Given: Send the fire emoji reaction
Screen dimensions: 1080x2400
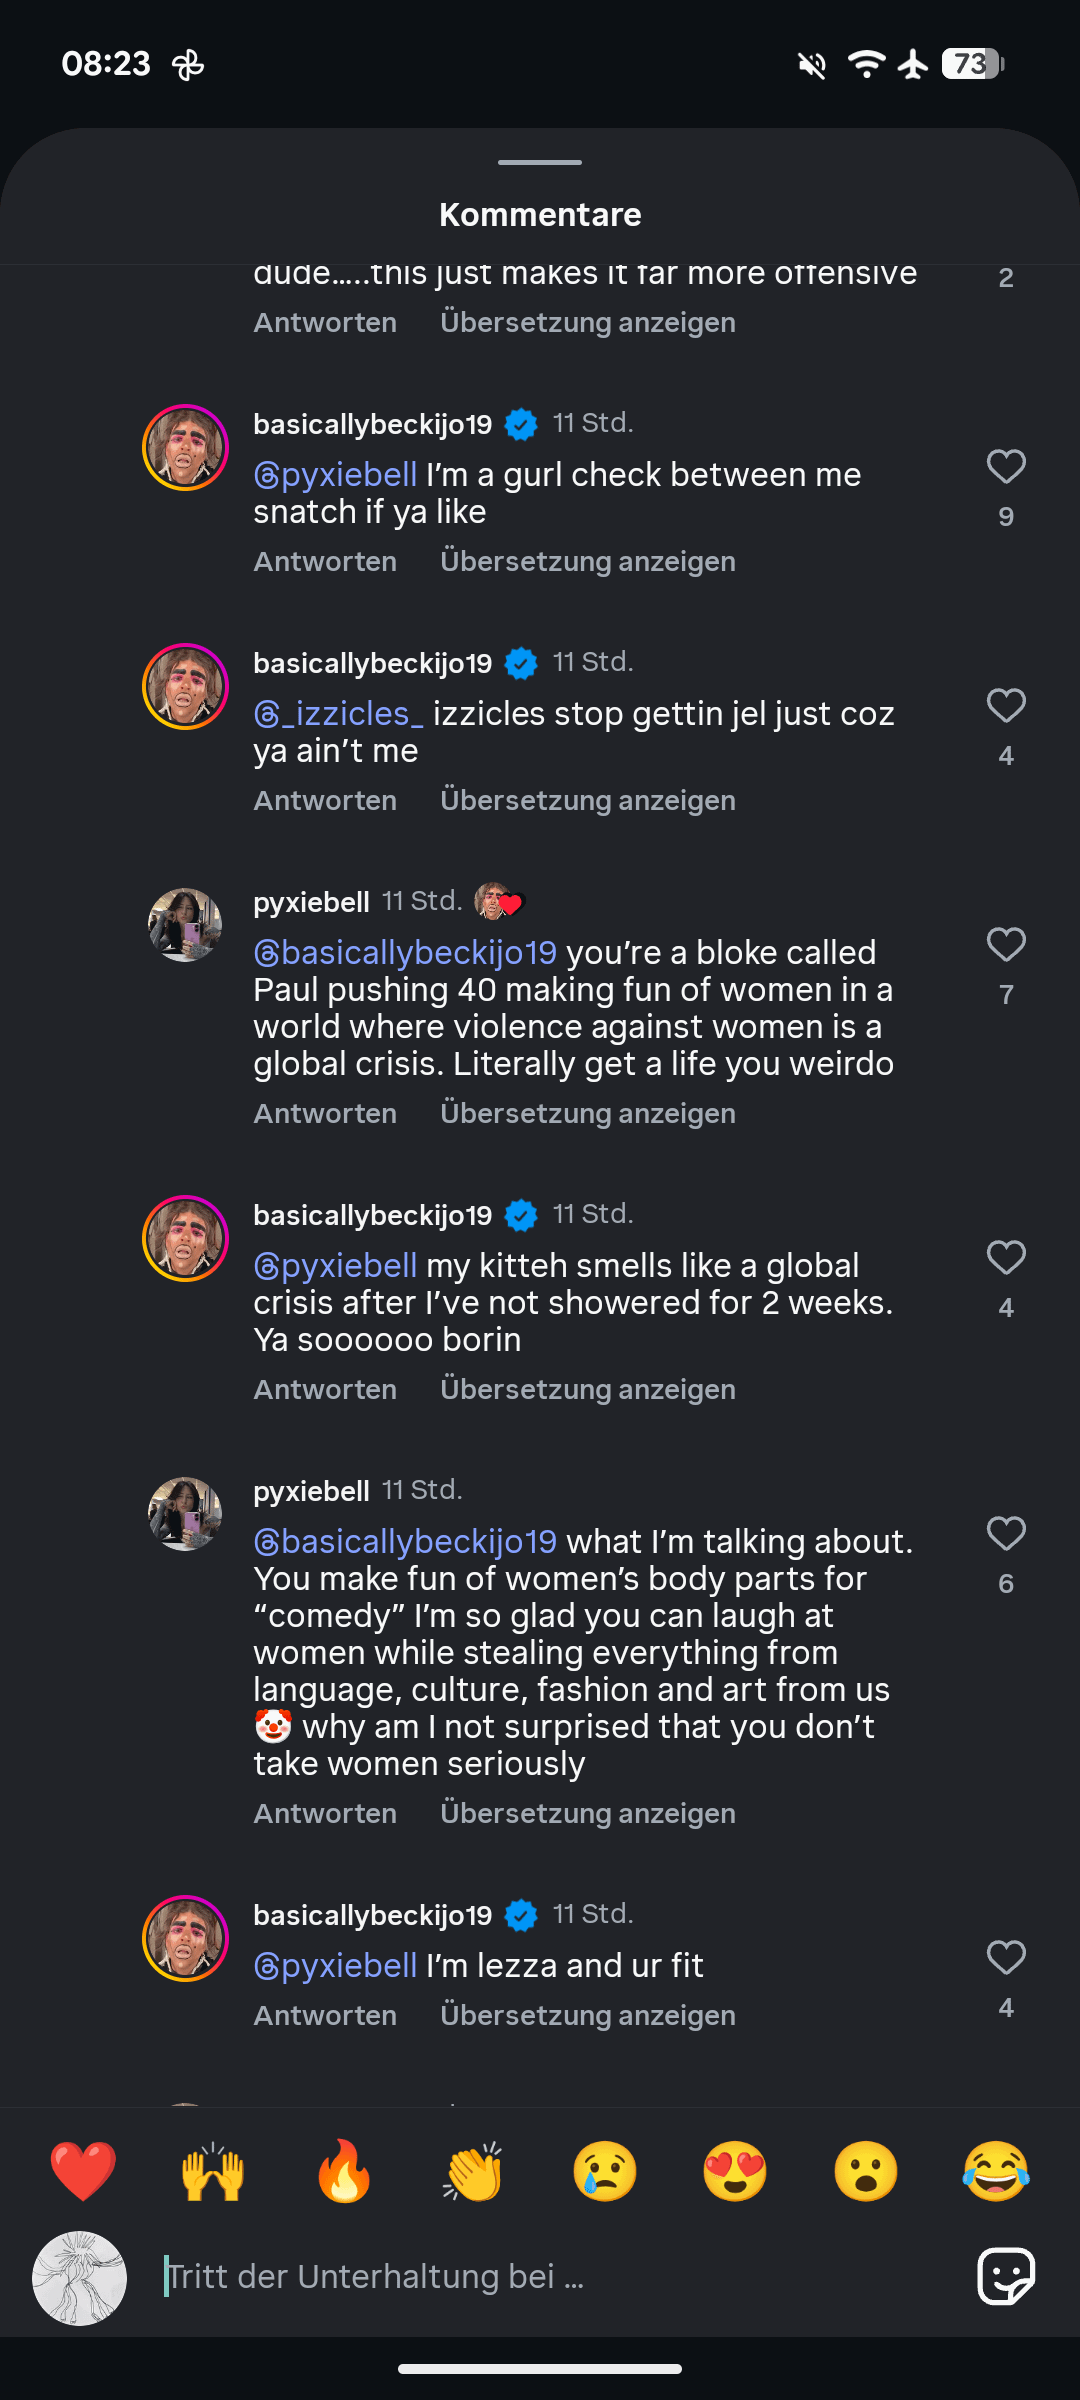Looking at the screenshot, I should pos(343,2172).
